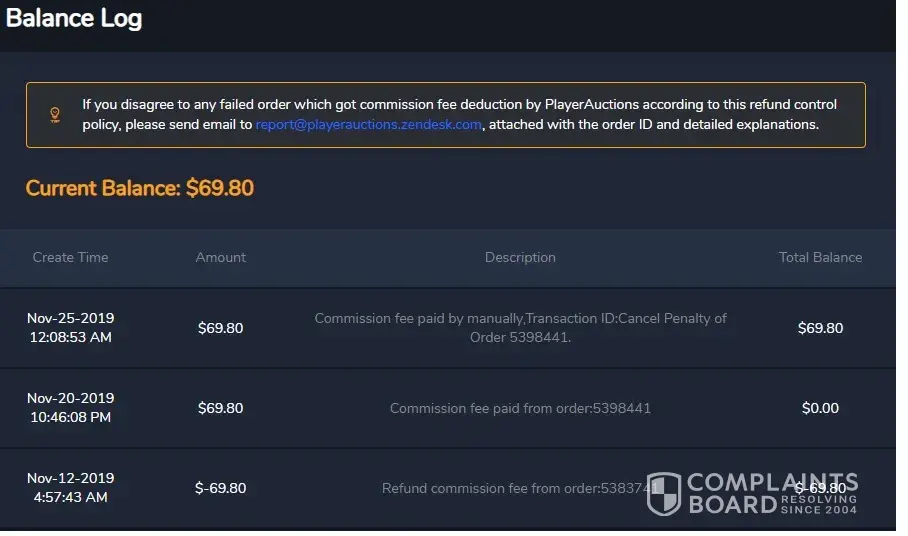Click the 'Commission fee paid from order:5398441' description
The image size is (908, 536).
520,408
